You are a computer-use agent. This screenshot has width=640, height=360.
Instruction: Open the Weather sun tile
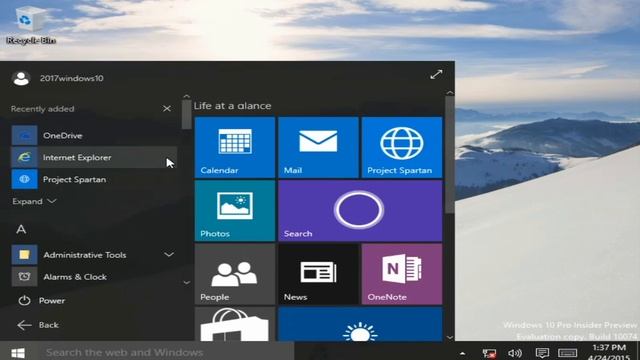360,324
